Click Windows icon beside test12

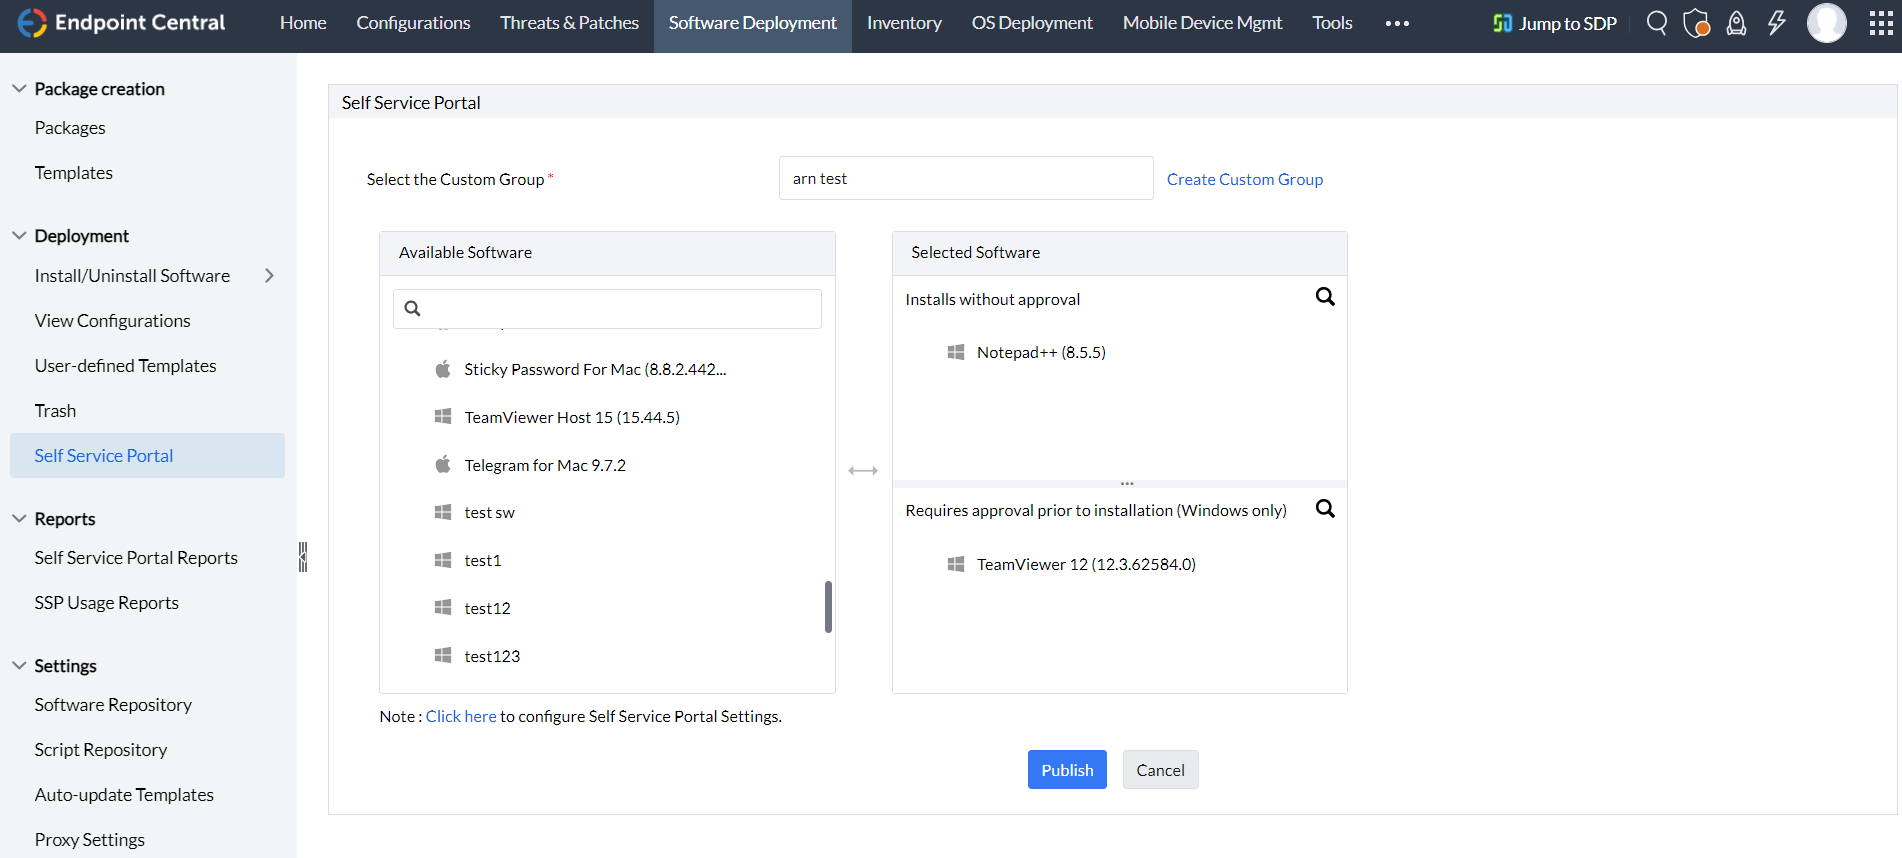pyautogui.click(x=443, y=607)
